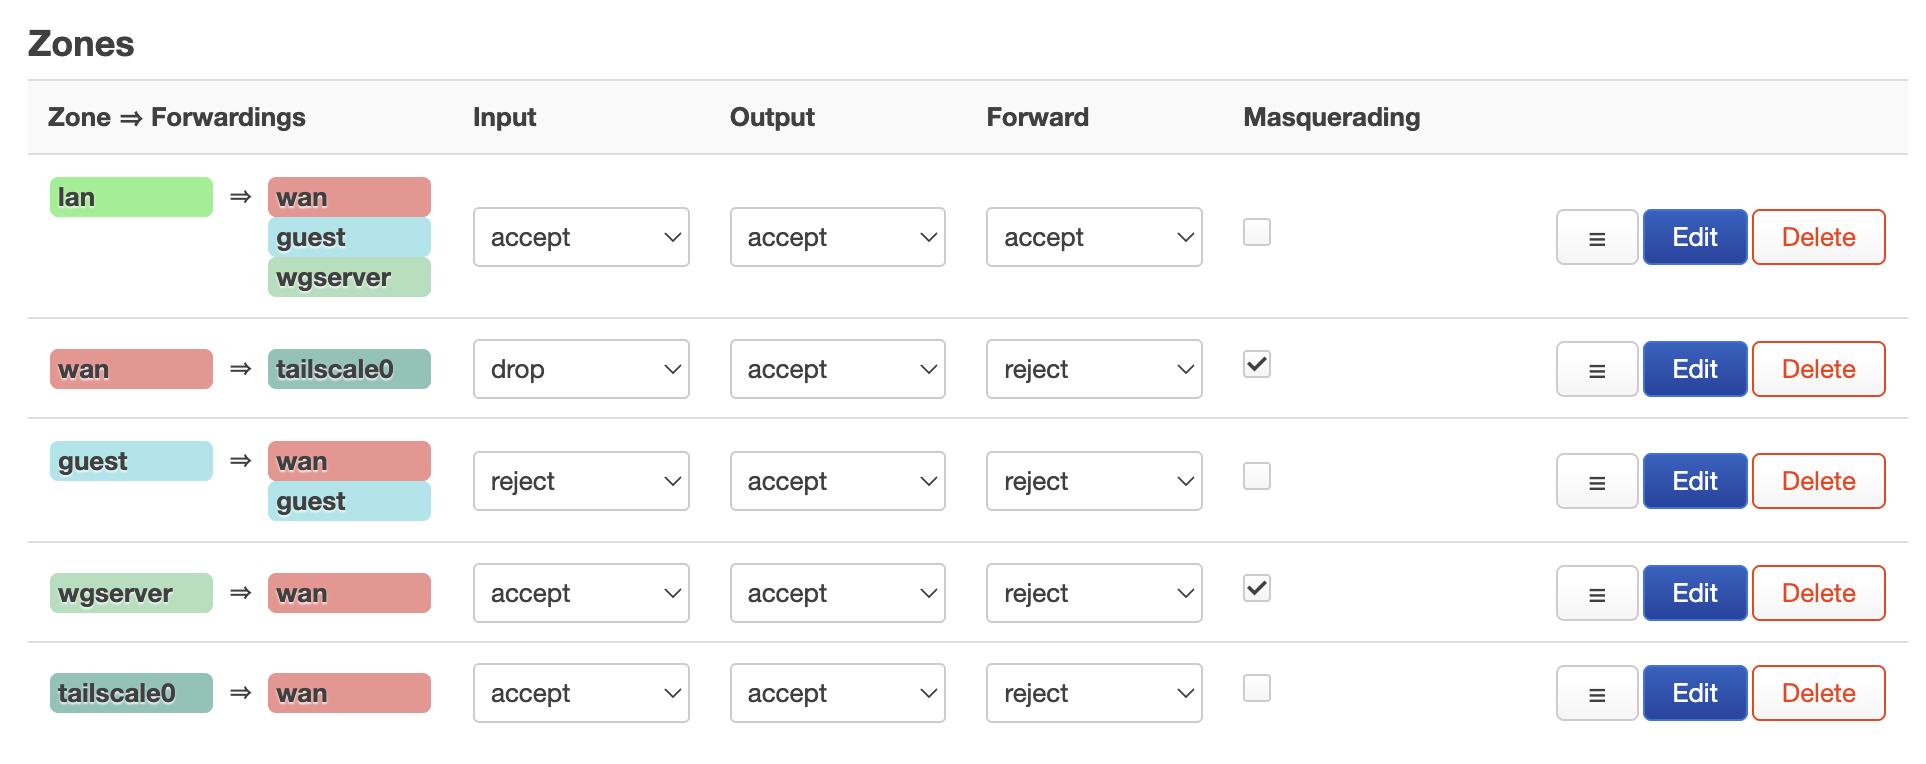Image resolution: width=1926 pixels, height=764 pixels.
Task: Enable masquerading for the lan zone
Action: tap(1256, 233)
